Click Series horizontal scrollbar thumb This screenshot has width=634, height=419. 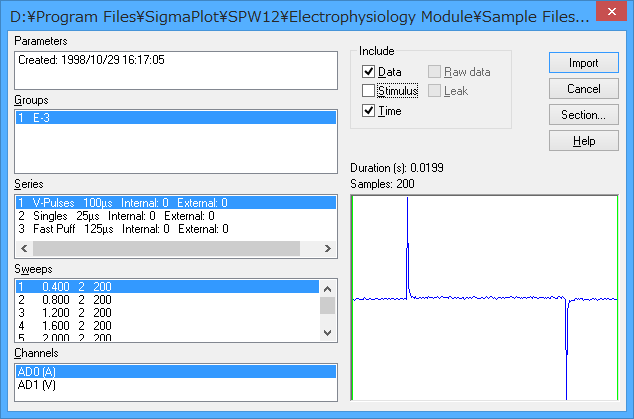point(166,248)
